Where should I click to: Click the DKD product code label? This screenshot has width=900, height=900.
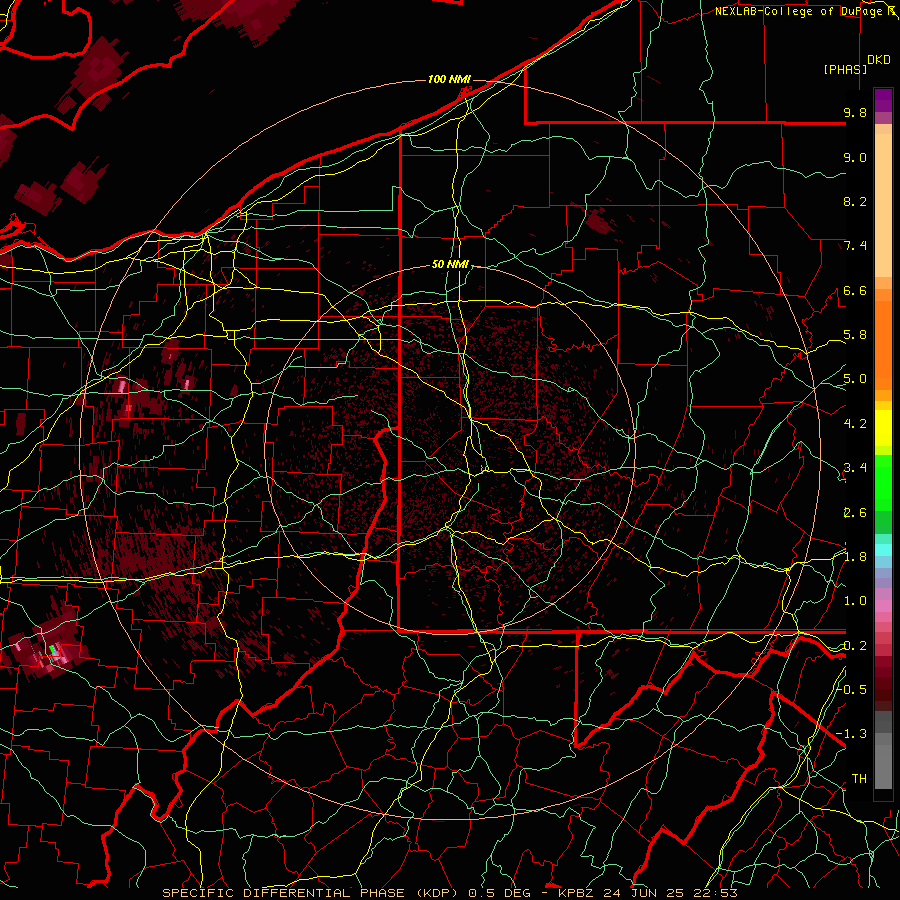click(x=878, y=60)
